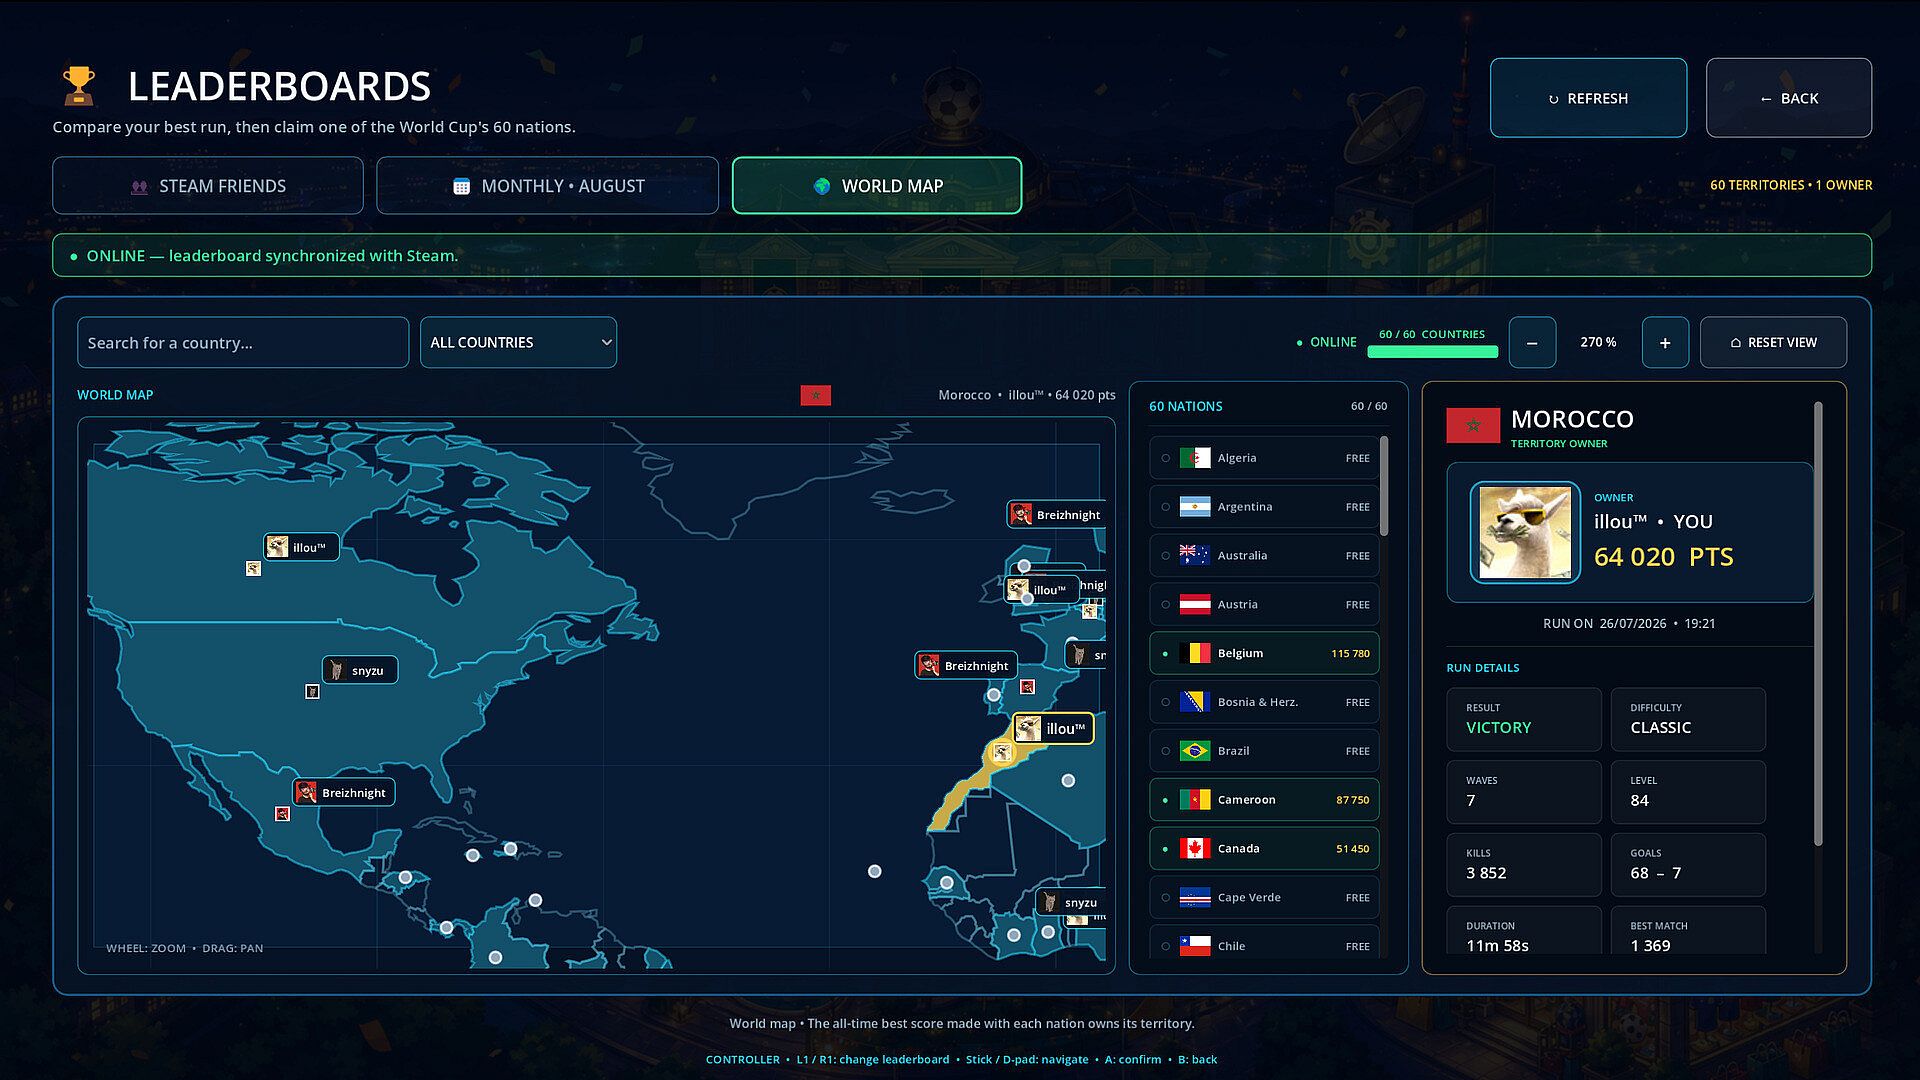The height and width of the screenshot is (1080, 1920).
Task: Zoom out with the minus button
Action: click(x=1532, y=343)
